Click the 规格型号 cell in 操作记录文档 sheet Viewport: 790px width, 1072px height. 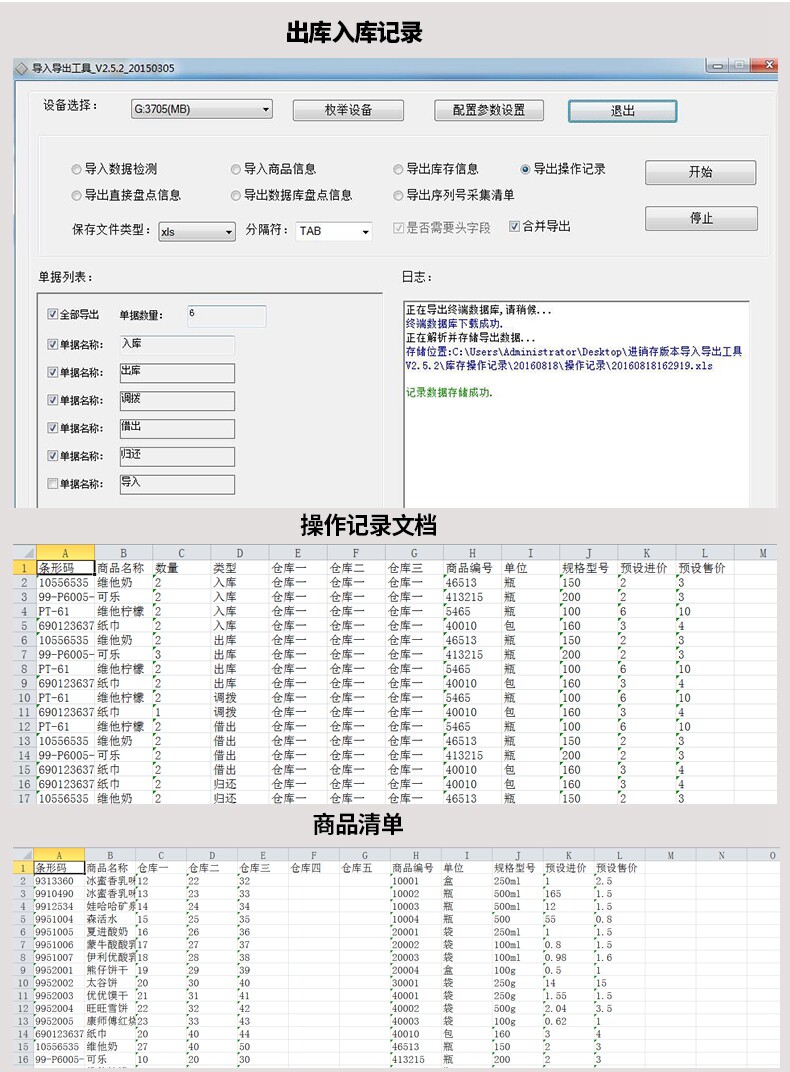point(588,567)
